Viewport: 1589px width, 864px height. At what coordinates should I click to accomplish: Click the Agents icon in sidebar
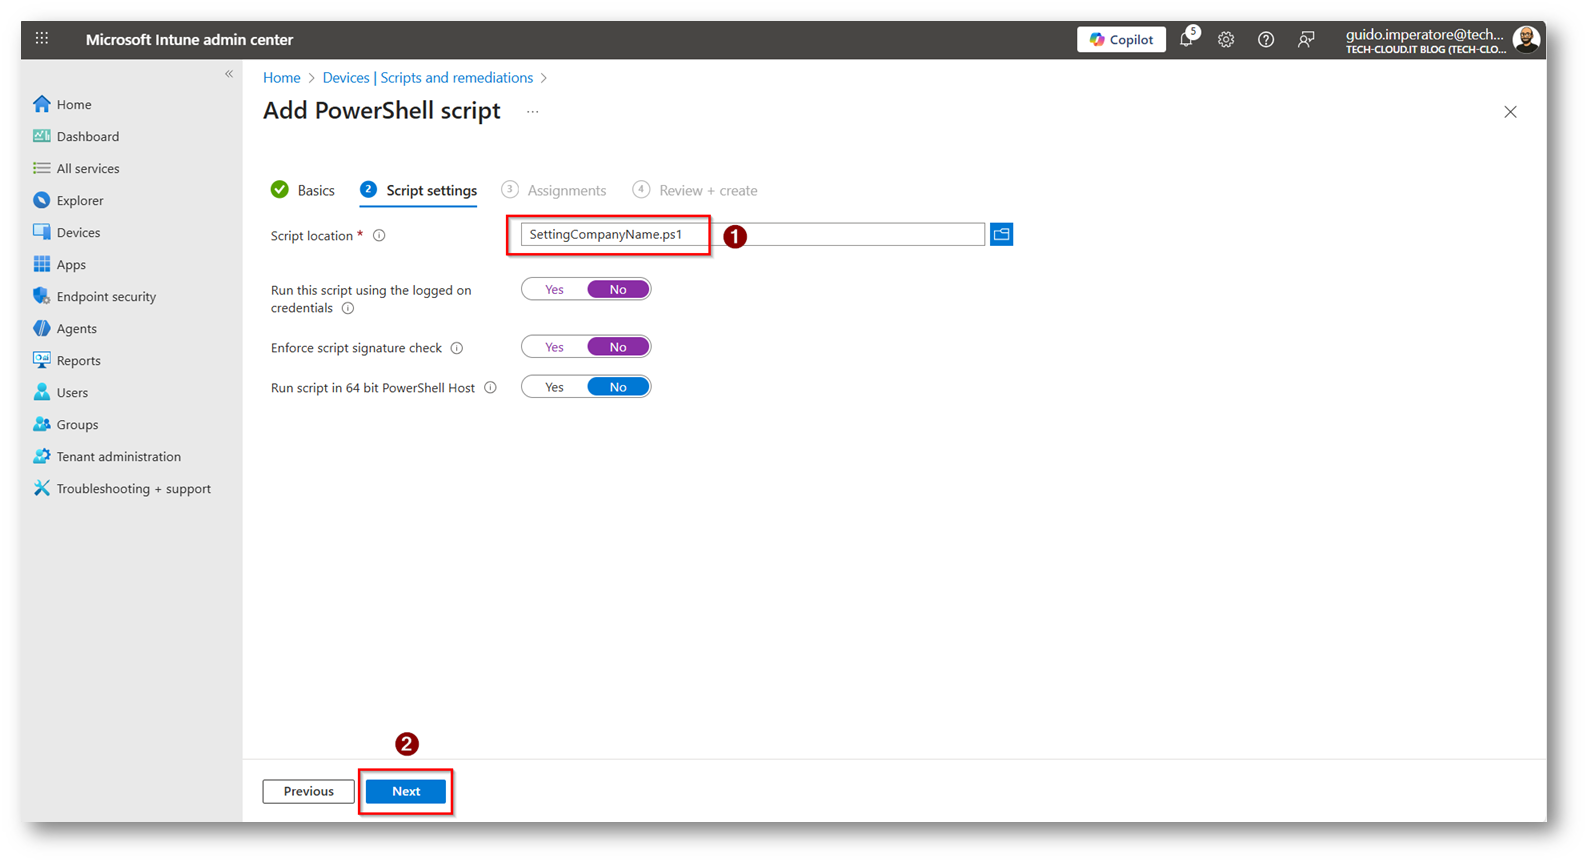tap(42, 328)
